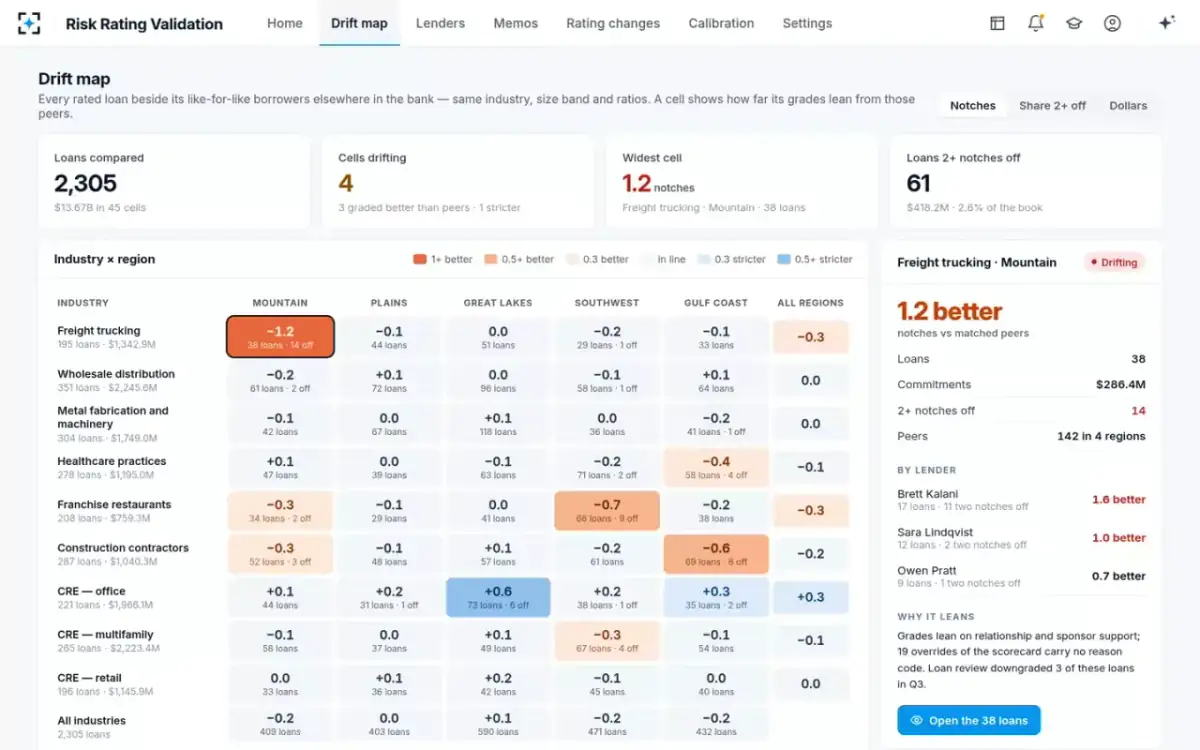Open the Lenders tab
1200x750 pixels.
(x=440, y=23)
